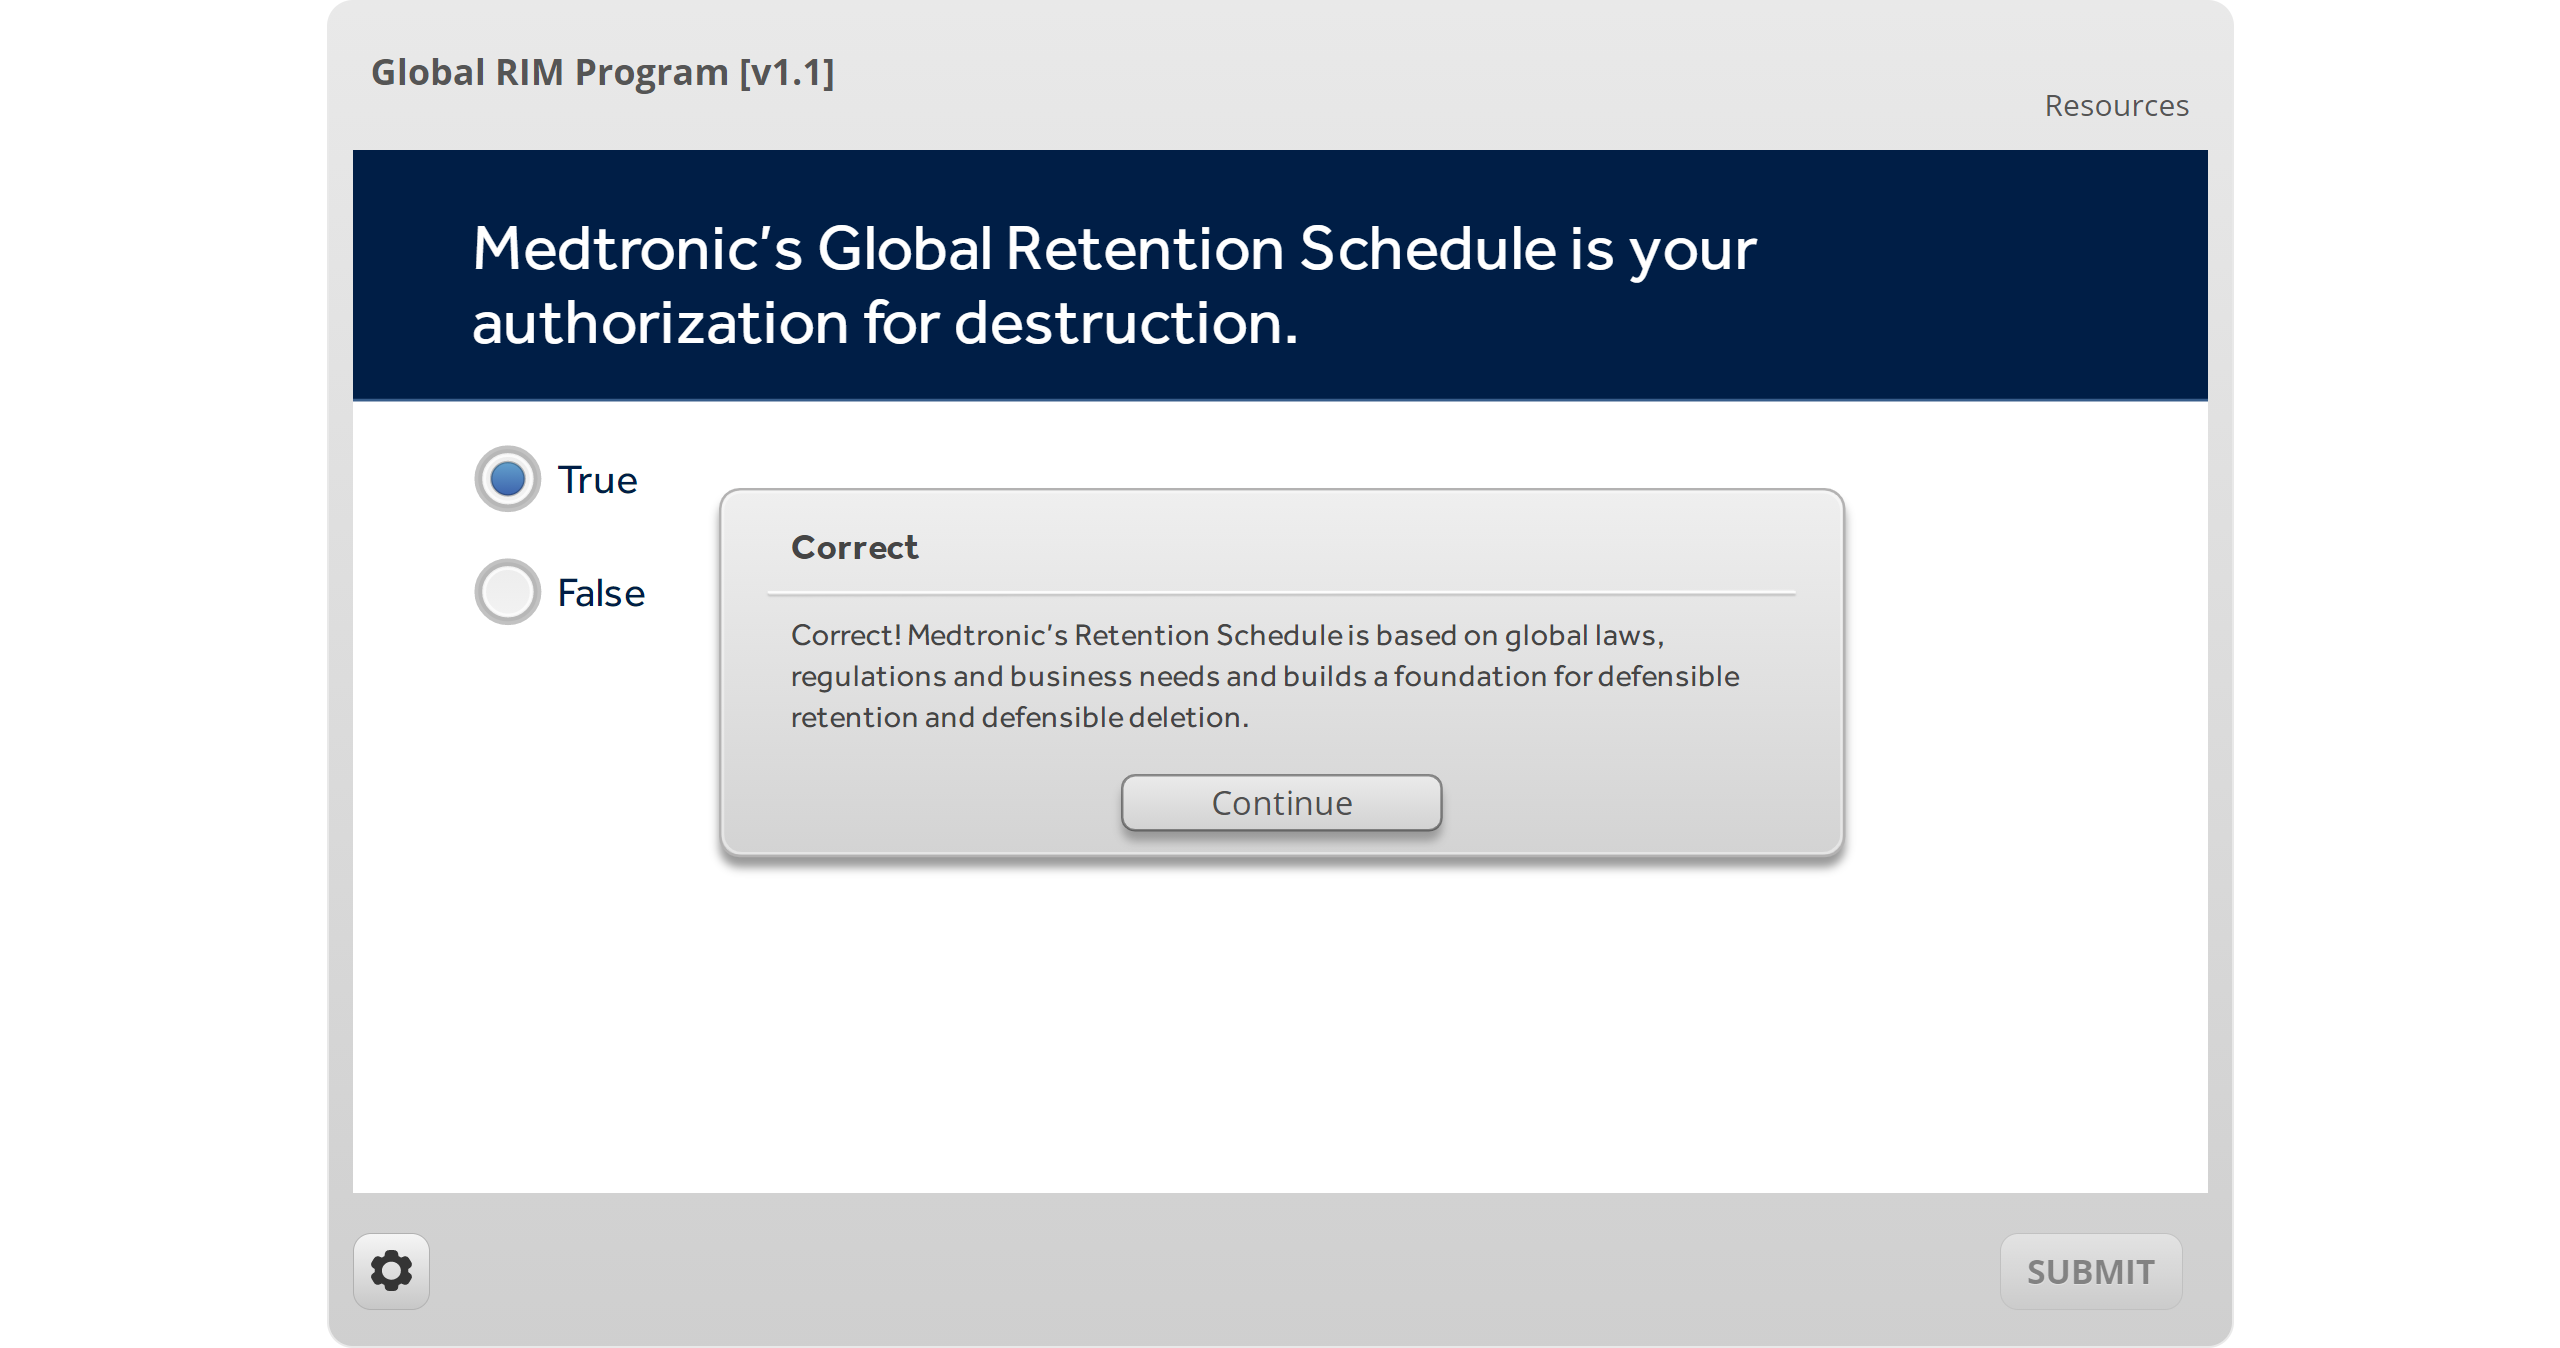Click 'regulations and business needs' feedback line
The image size is (2560, 1348).
(1005, 676)
